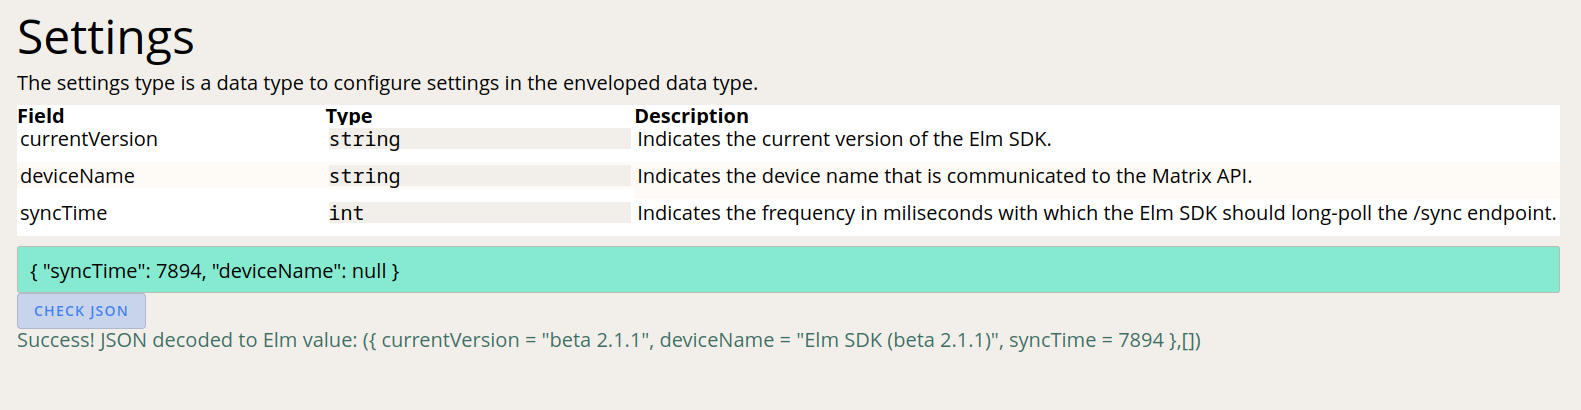Image resolution: width=1581 pixels, height=410 pixels.
Task: Focus the JSON input text field
Action: [788, 270]
